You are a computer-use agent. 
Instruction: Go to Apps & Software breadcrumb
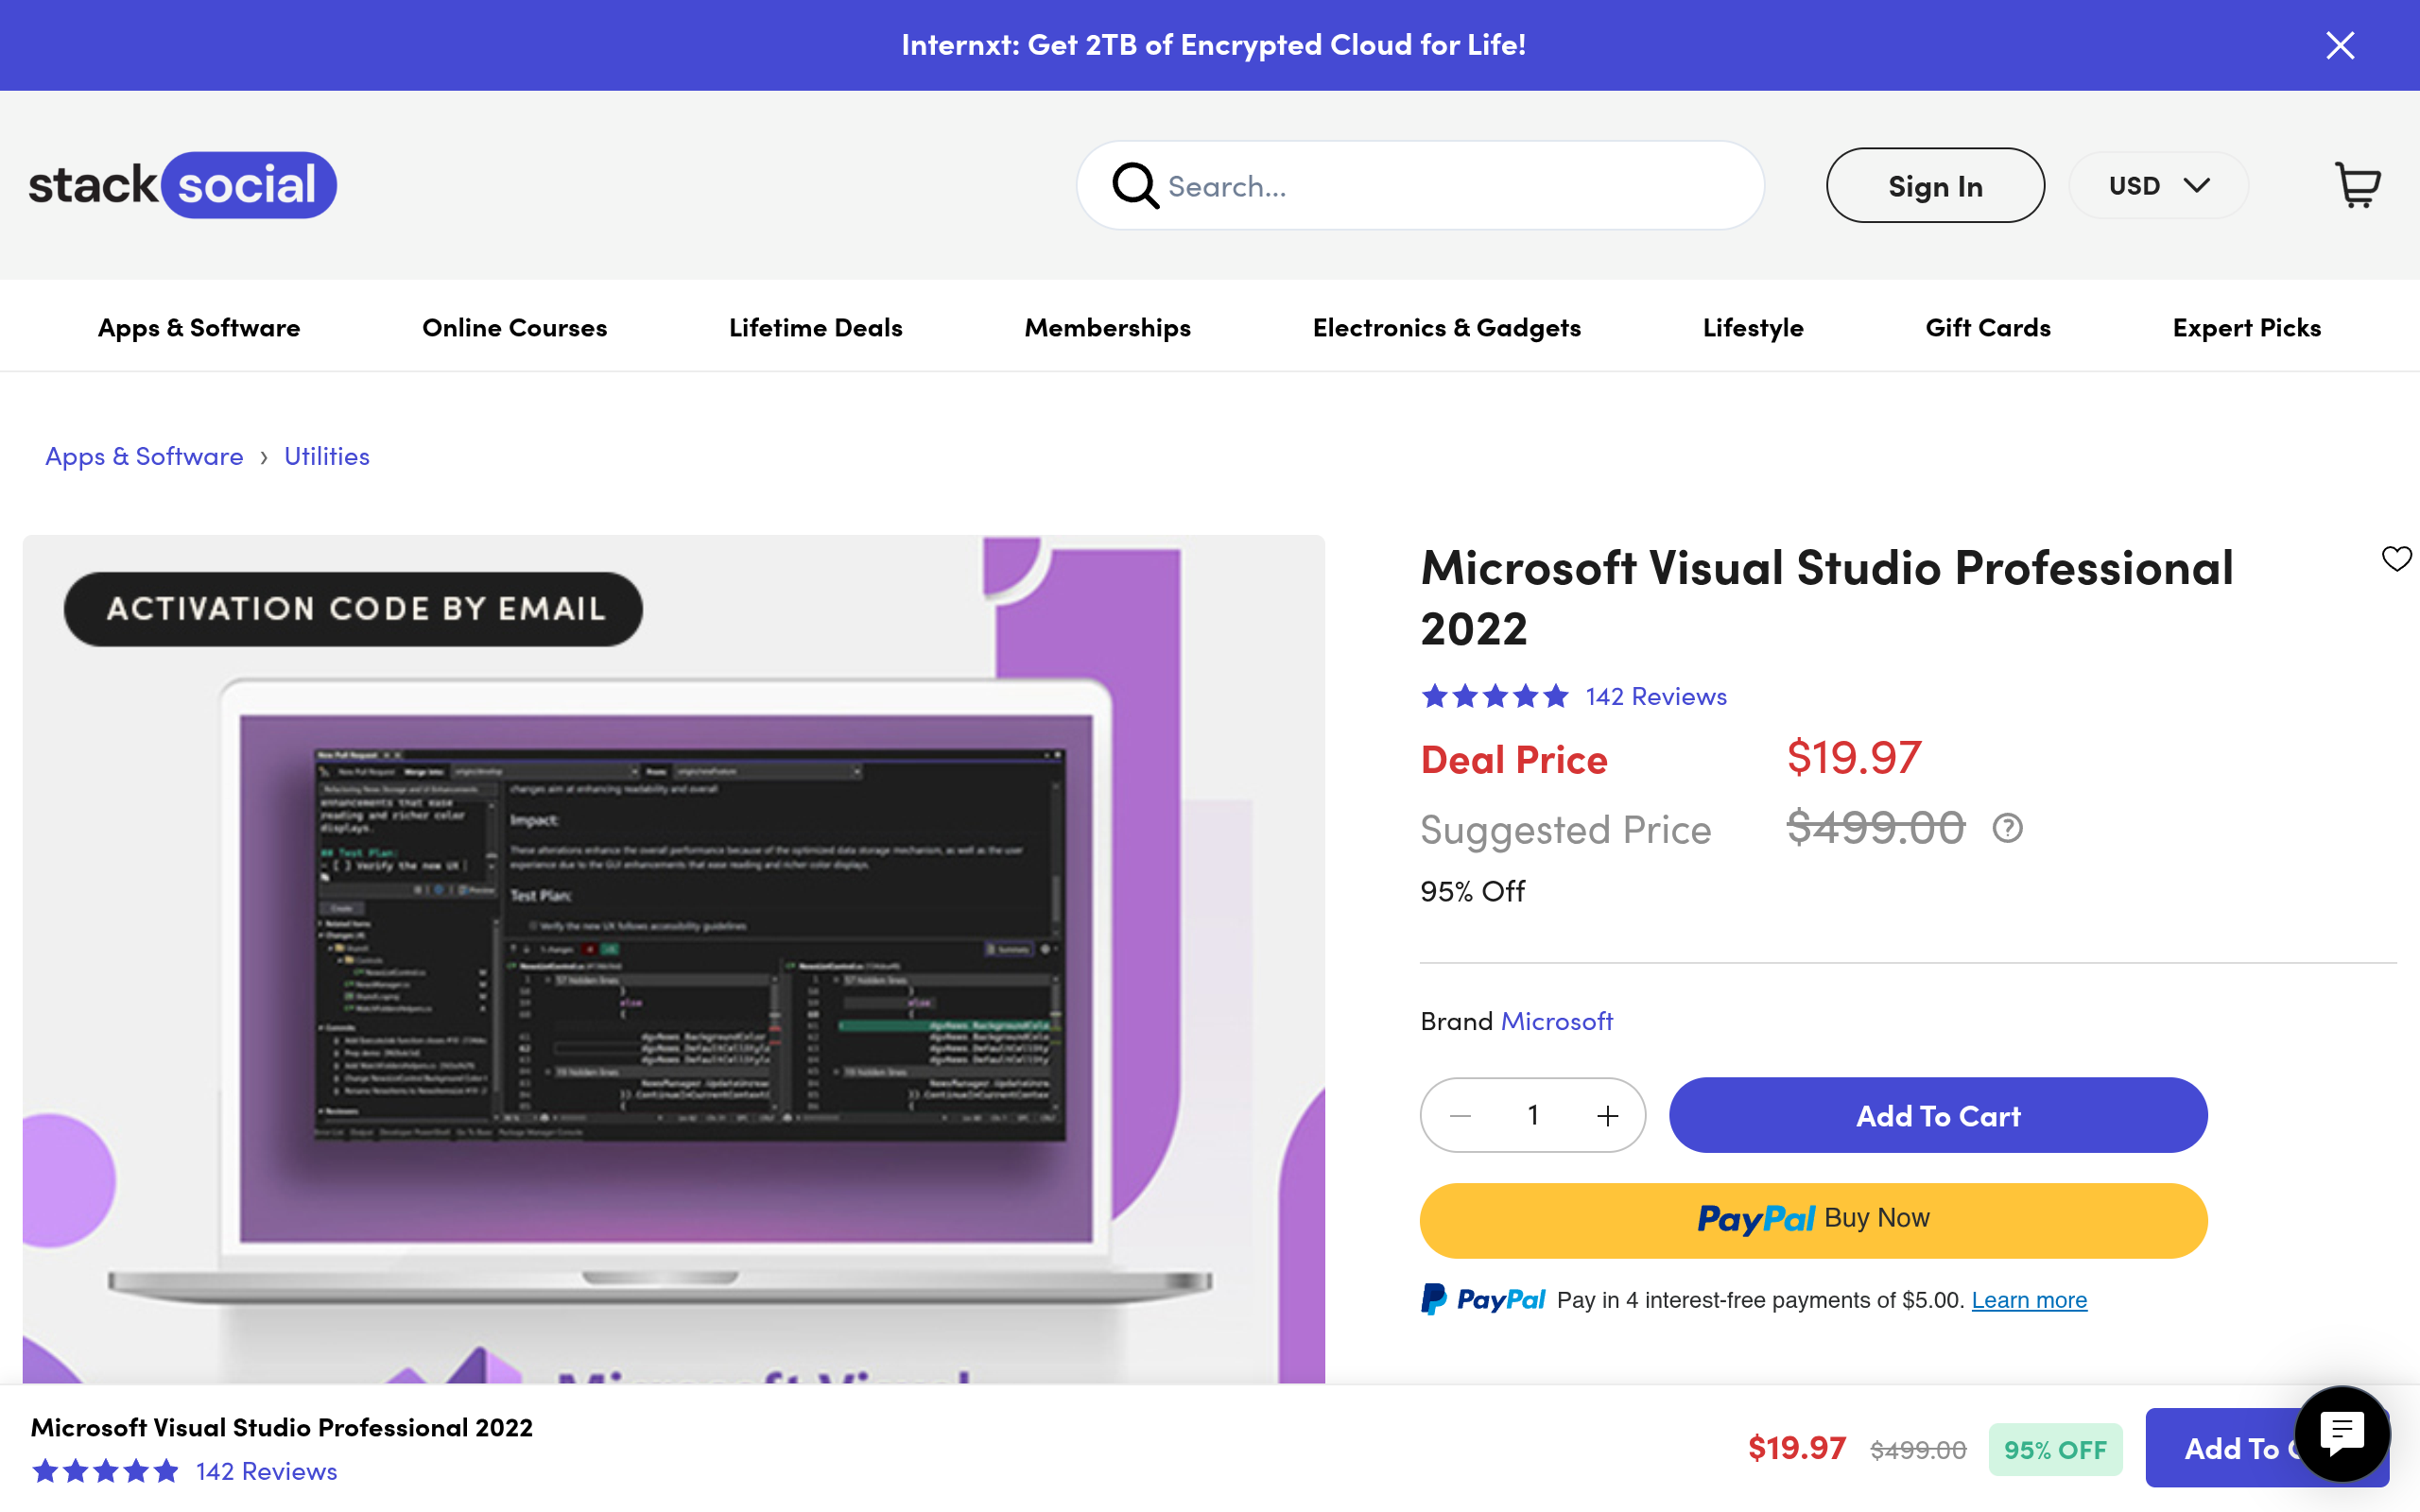point(144,456)
